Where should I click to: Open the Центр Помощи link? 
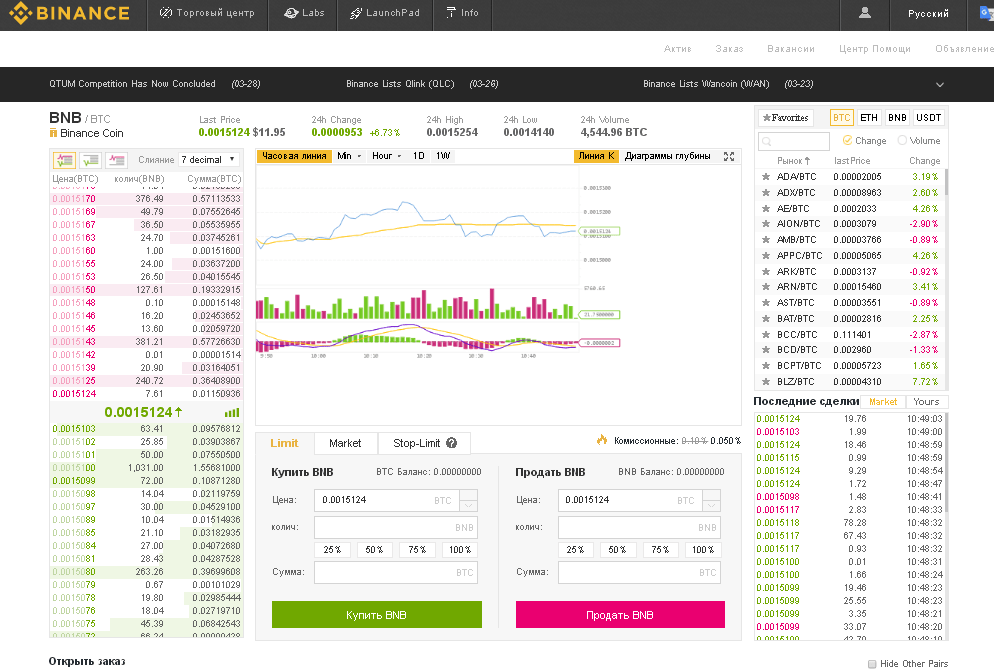tap(874, 49)
